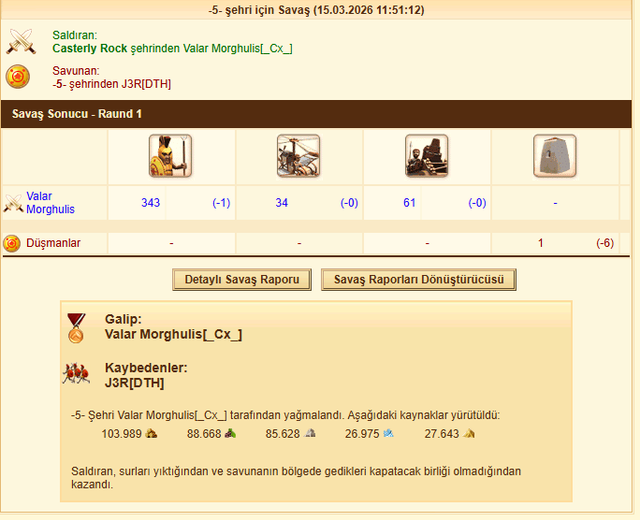
Task: Click the looted sulfur amount 27.643
Action: pos(442,433)
